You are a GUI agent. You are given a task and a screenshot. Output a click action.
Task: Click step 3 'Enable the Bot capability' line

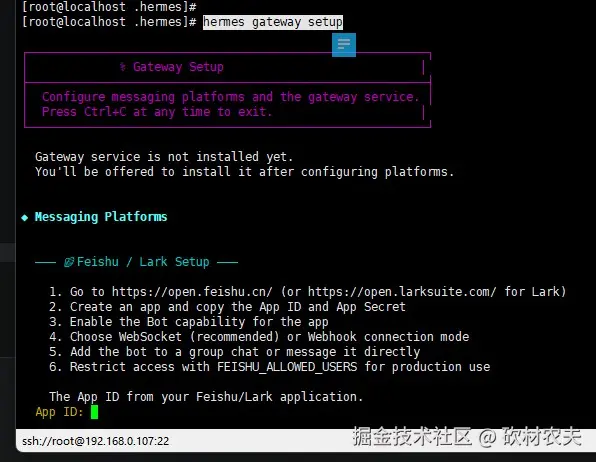[x=189, y=322]
